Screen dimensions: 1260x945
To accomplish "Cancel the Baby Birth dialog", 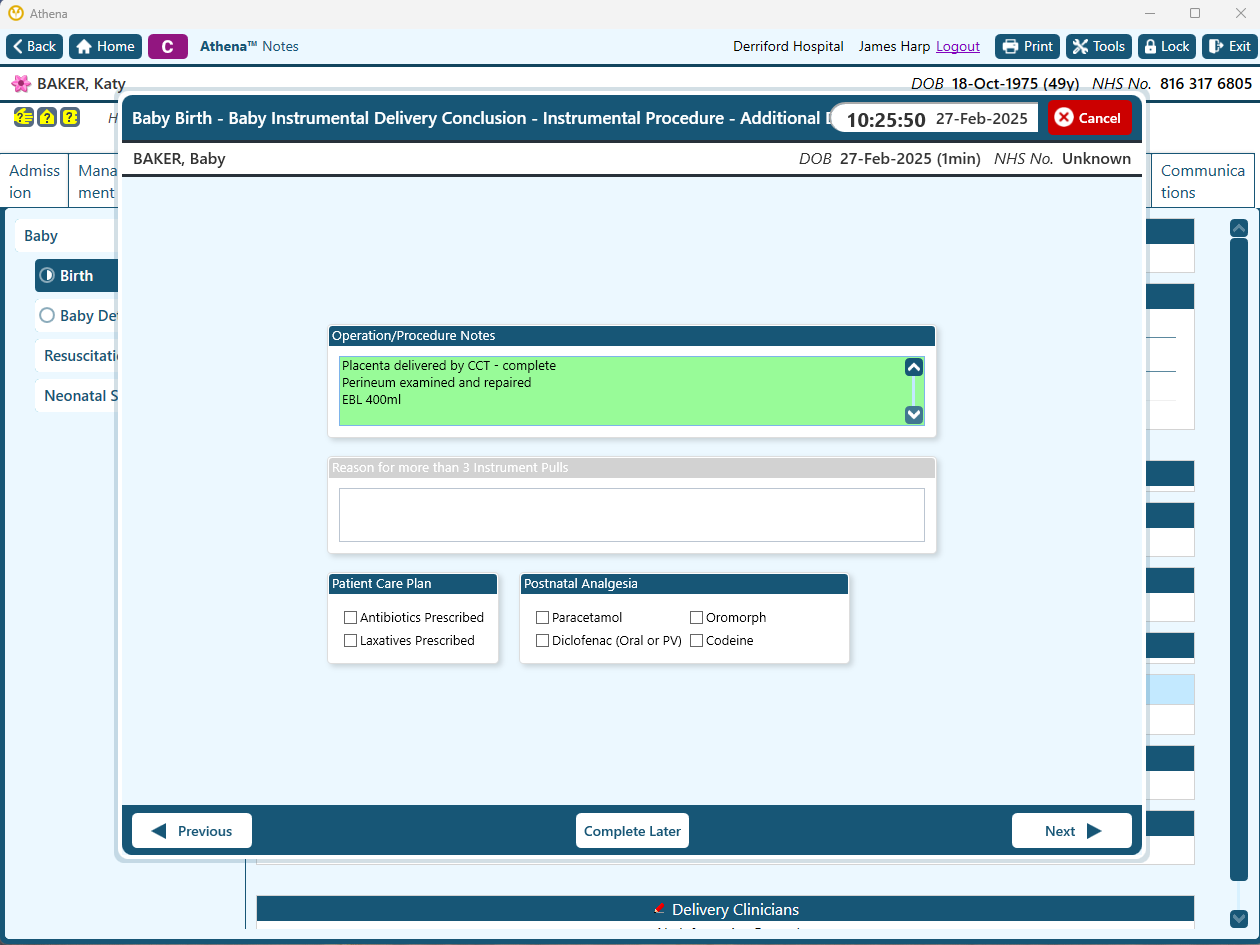I will click(1089, 118).
